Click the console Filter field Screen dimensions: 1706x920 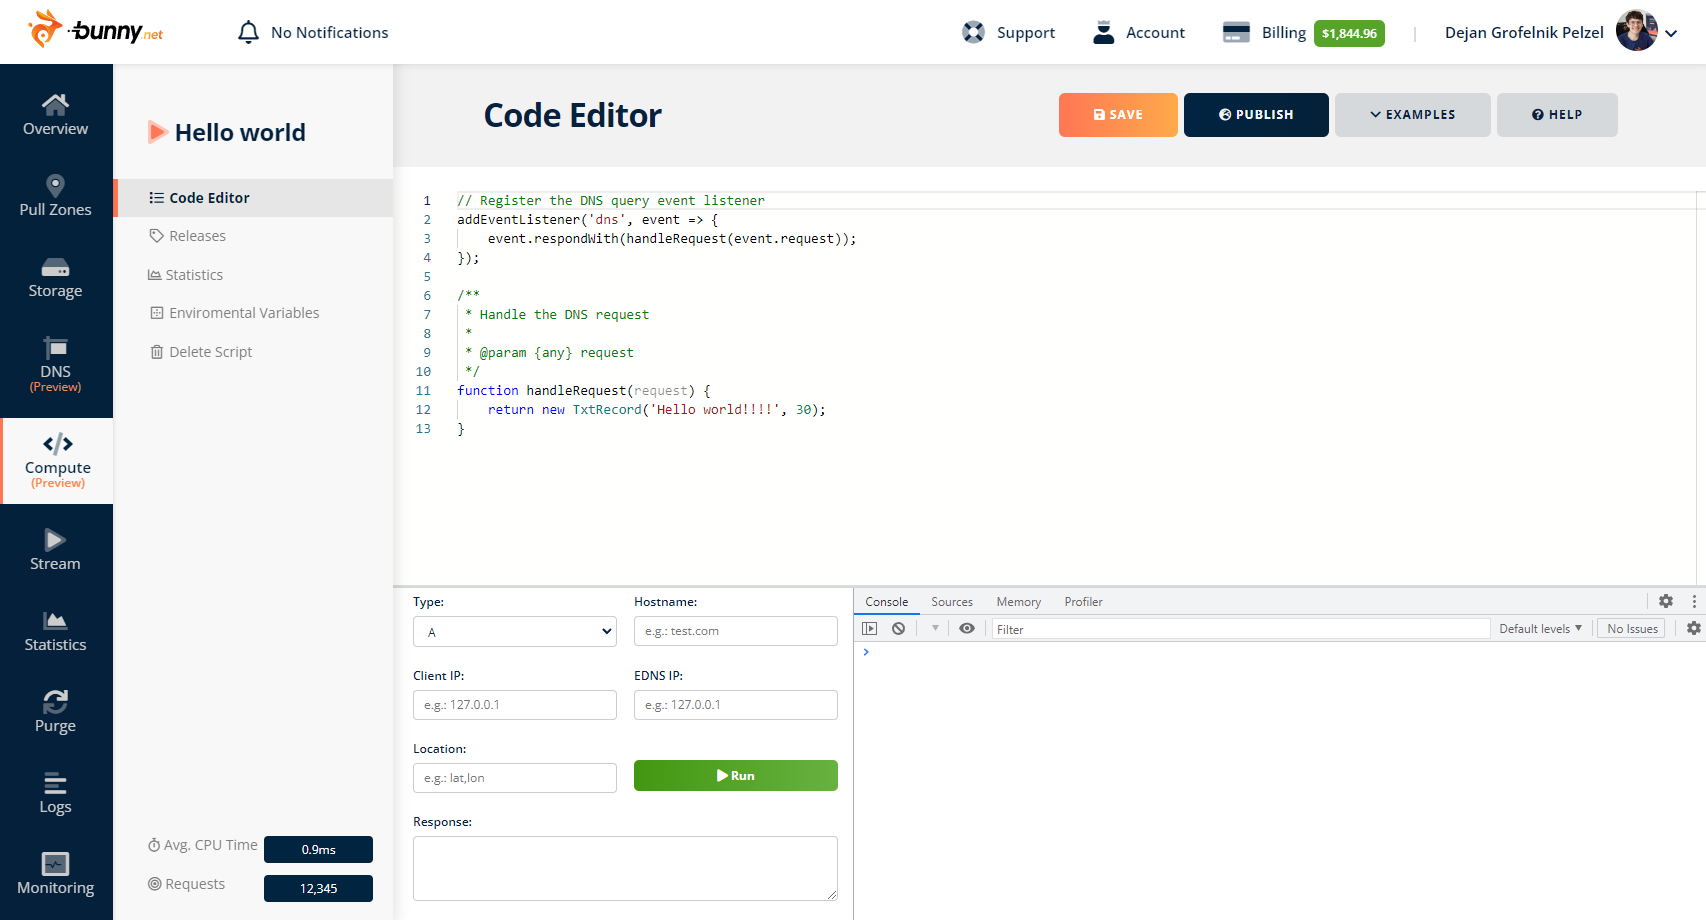(1240, 629)
